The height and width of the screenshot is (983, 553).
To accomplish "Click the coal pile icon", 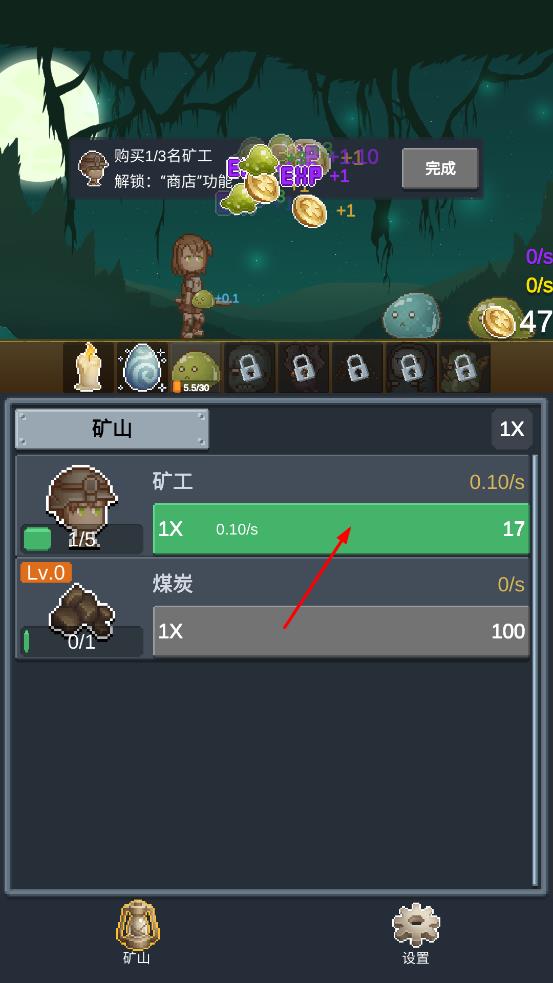I will [82, 609].
